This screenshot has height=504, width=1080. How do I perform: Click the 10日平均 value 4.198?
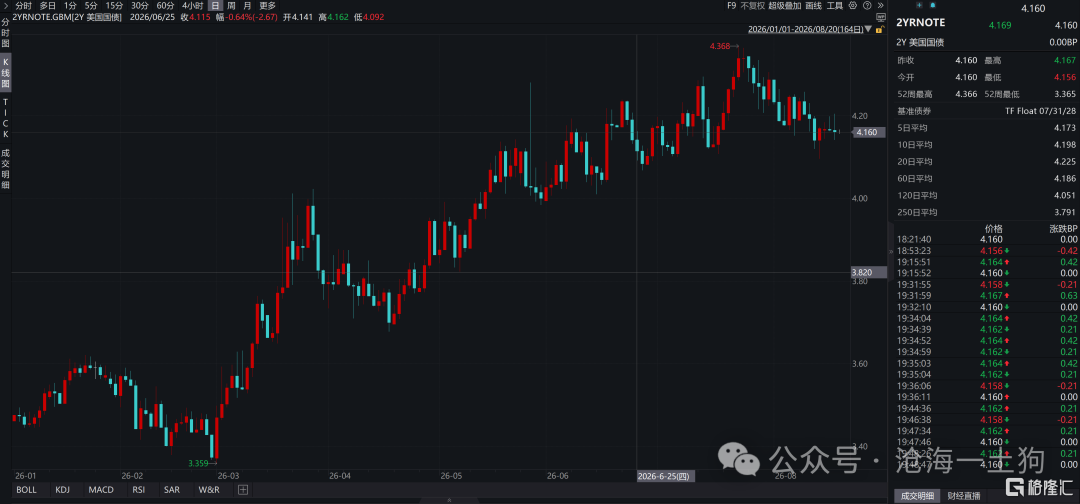coord(1064,145)
